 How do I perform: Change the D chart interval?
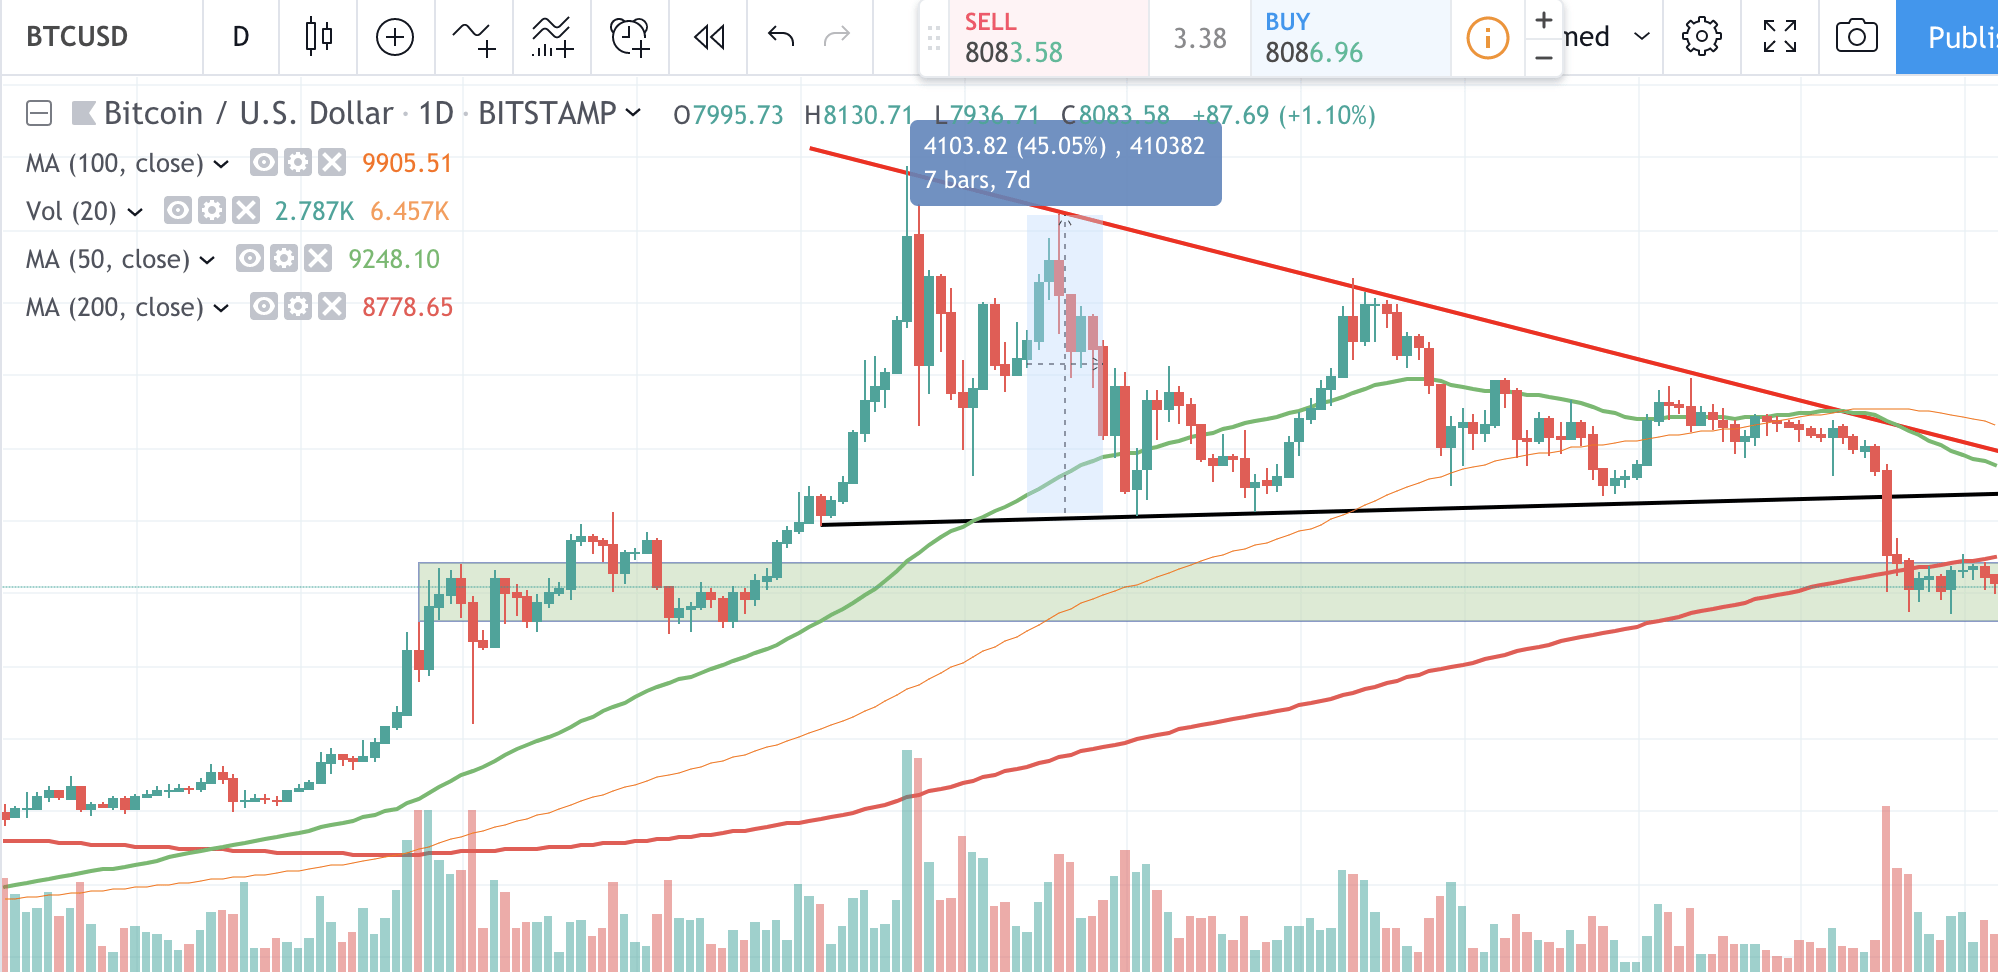click(241, 37)
